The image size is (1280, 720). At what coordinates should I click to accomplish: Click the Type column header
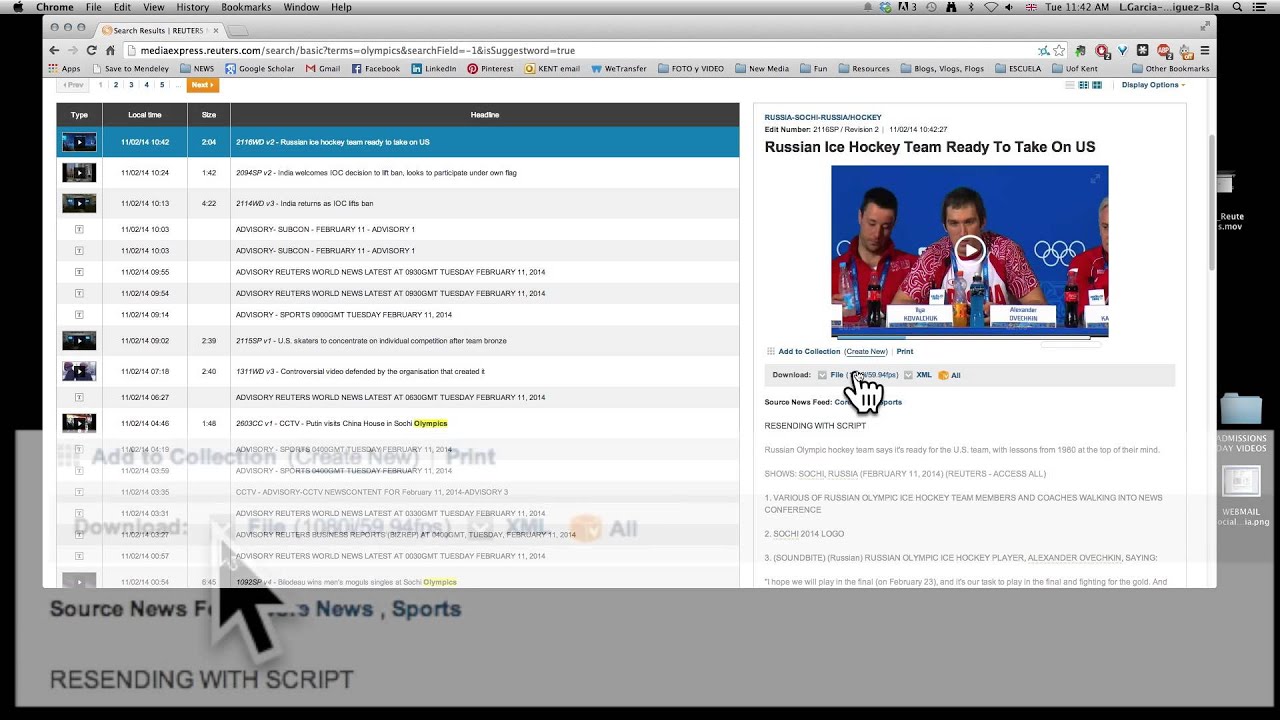pos(79,115)
